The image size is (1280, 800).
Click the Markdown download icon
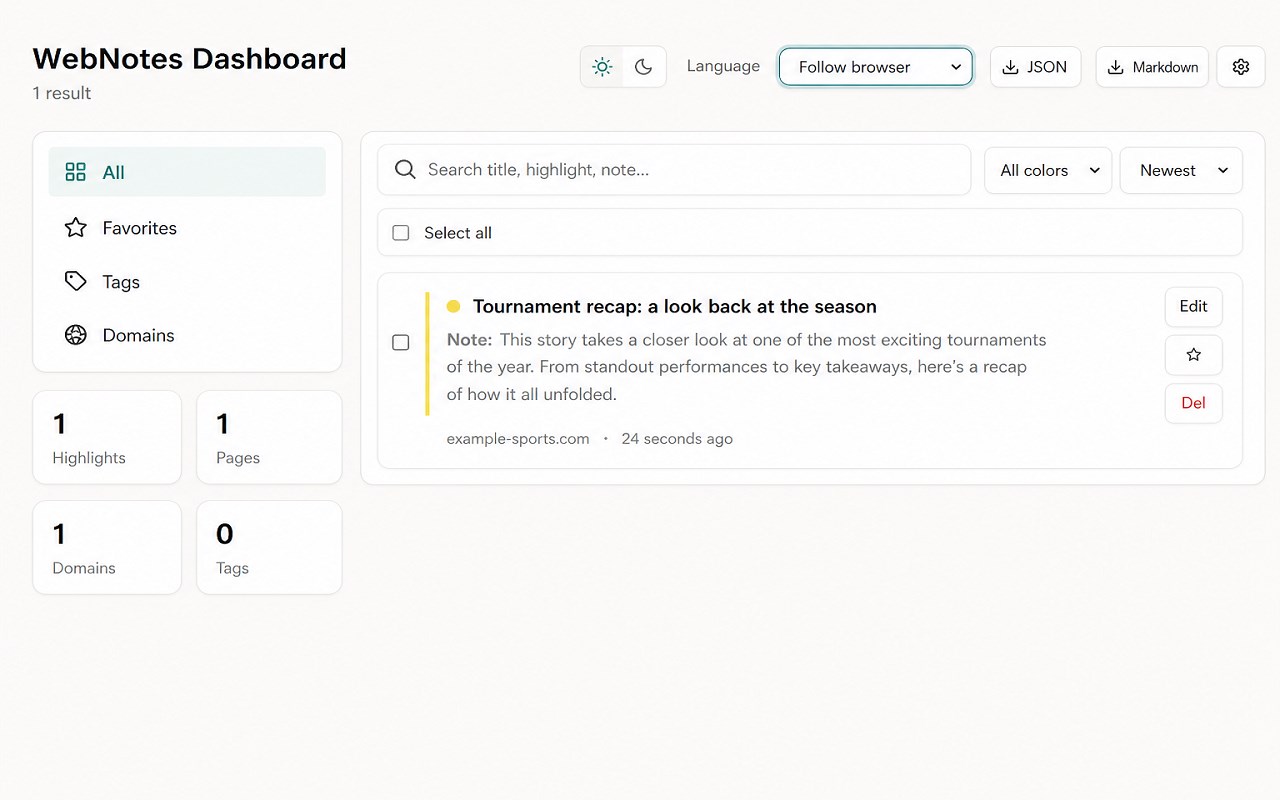coord(1116,67)
